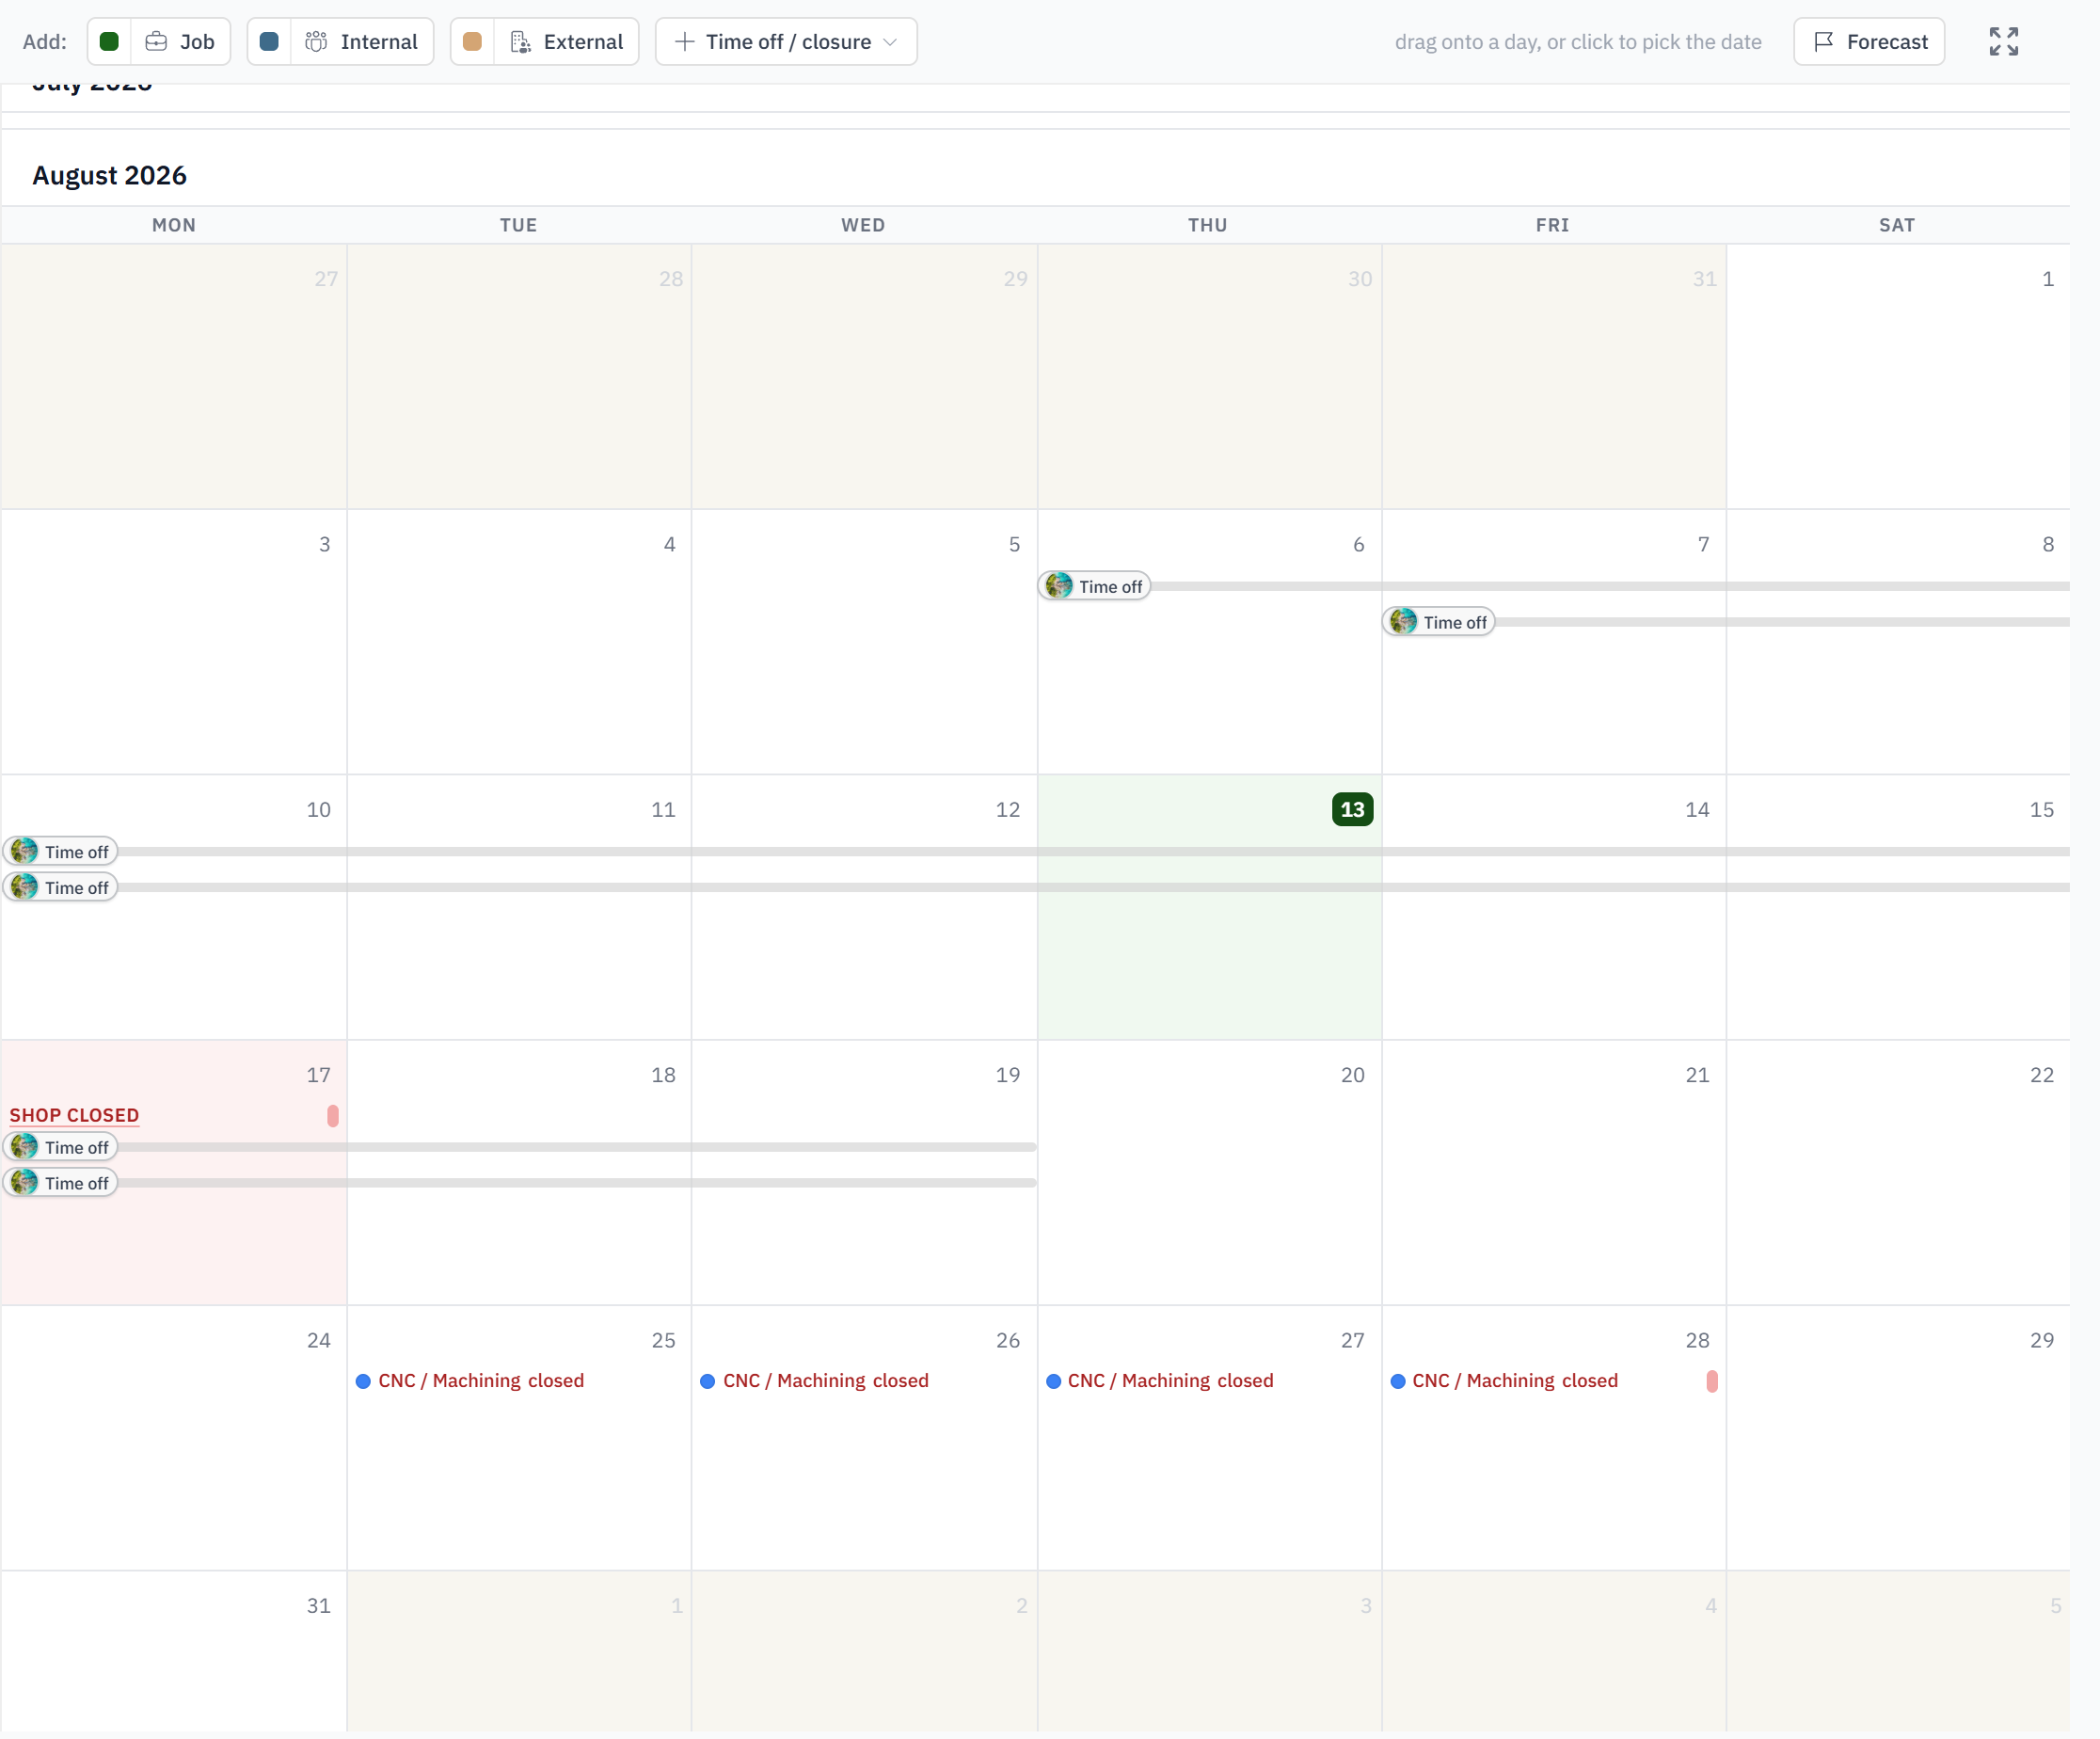Click the THU column header
Screen dimensions: 2100x1739
pos(1208,225)
